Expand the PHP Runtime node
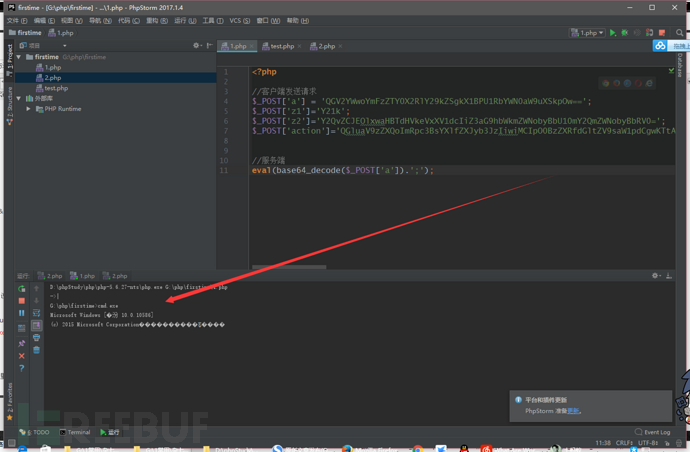 pyautogui.click(x=28, y=109)
